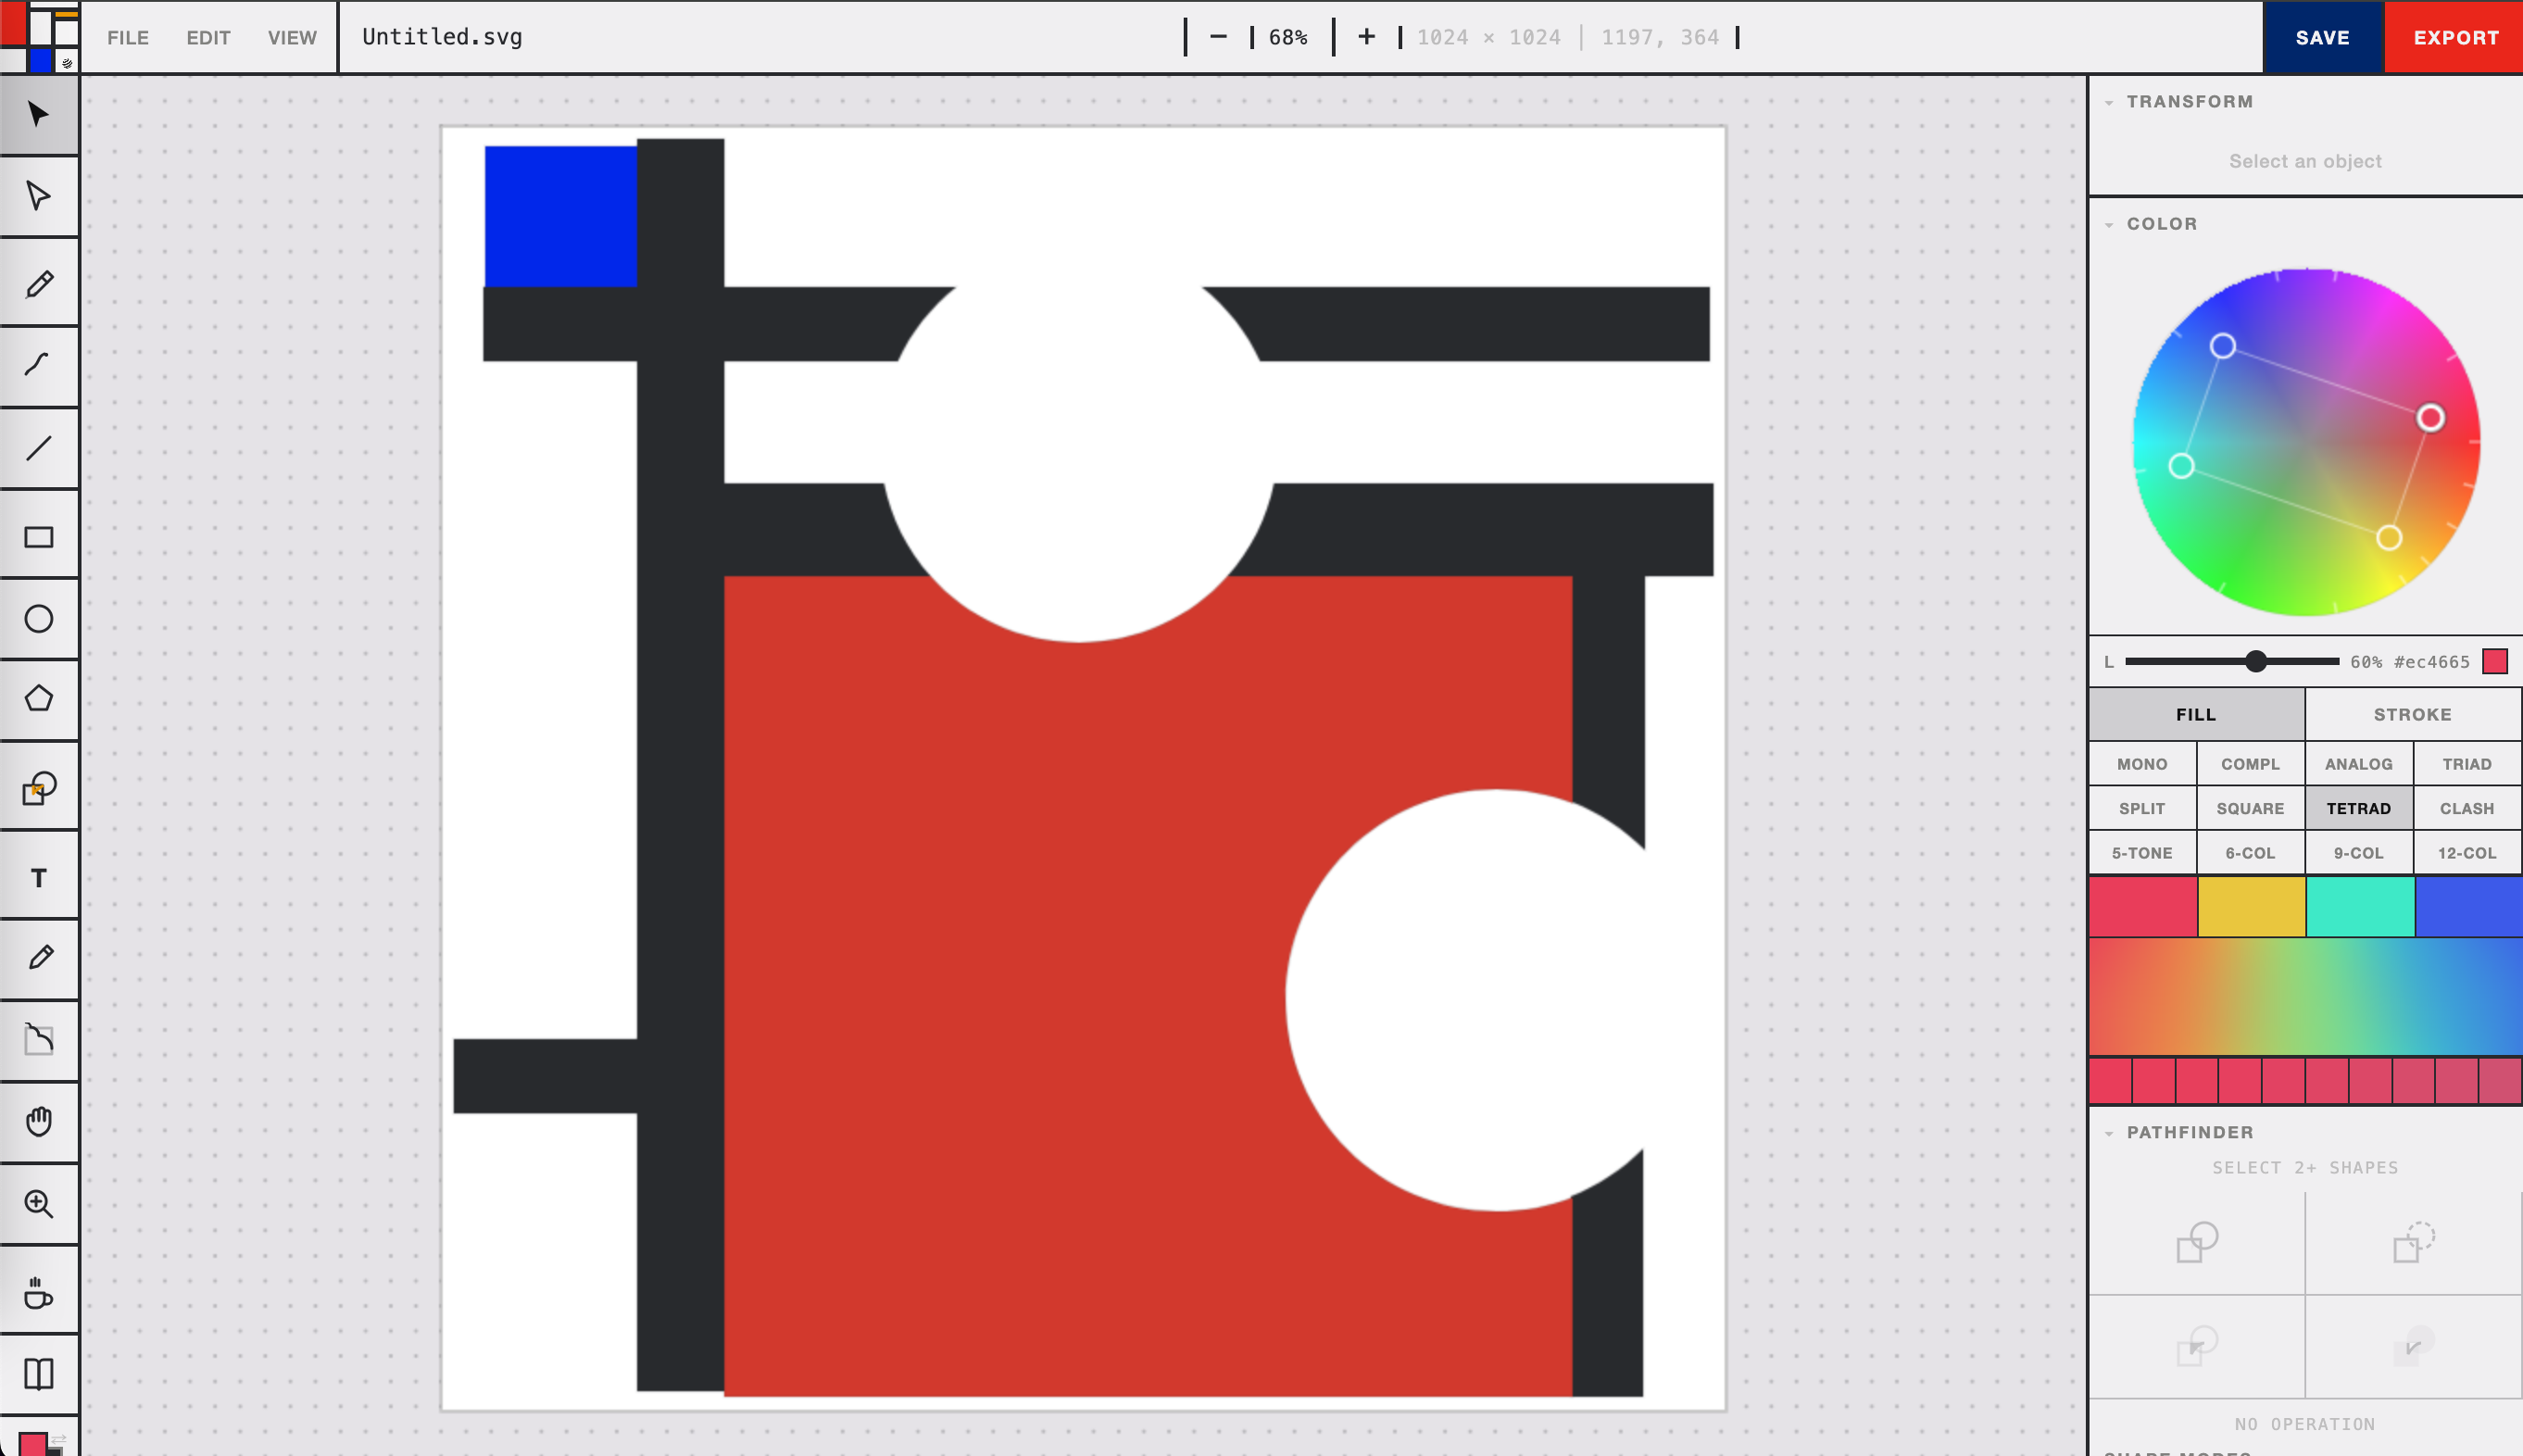This screenshot has width=2523, height=1456.
Task: Select the Zoom magnifier tool
Action: click(x=38, y=1205)
